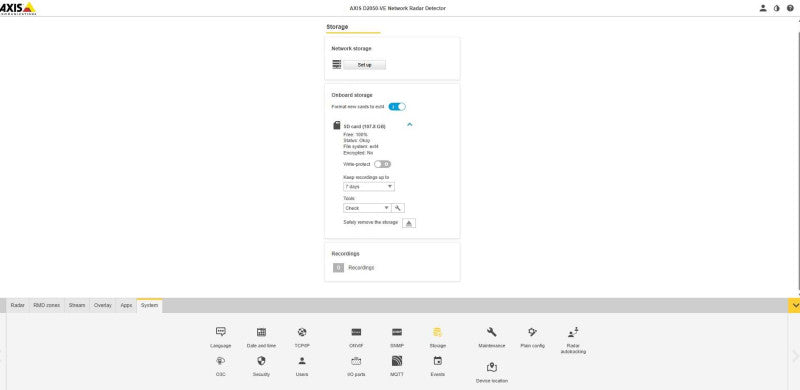Collapse the bottom settings panel with yellow chevron

[x=794, y=305]
